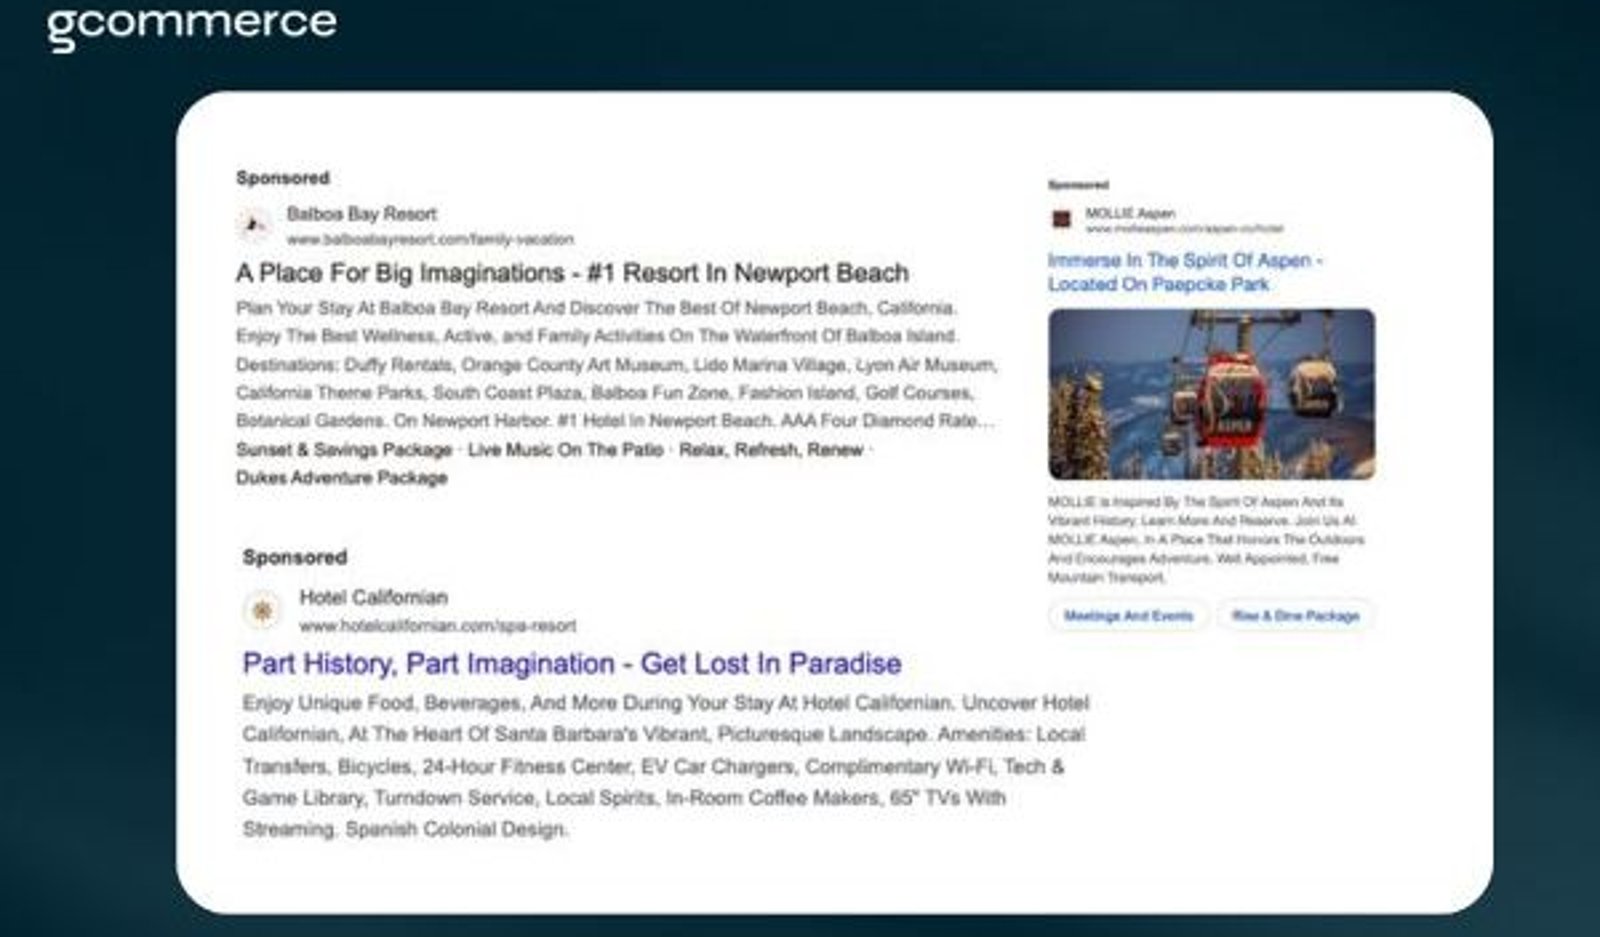Click the Balboa Bay Resort ad description text
1600x937 pixels.
click(616, 364)
